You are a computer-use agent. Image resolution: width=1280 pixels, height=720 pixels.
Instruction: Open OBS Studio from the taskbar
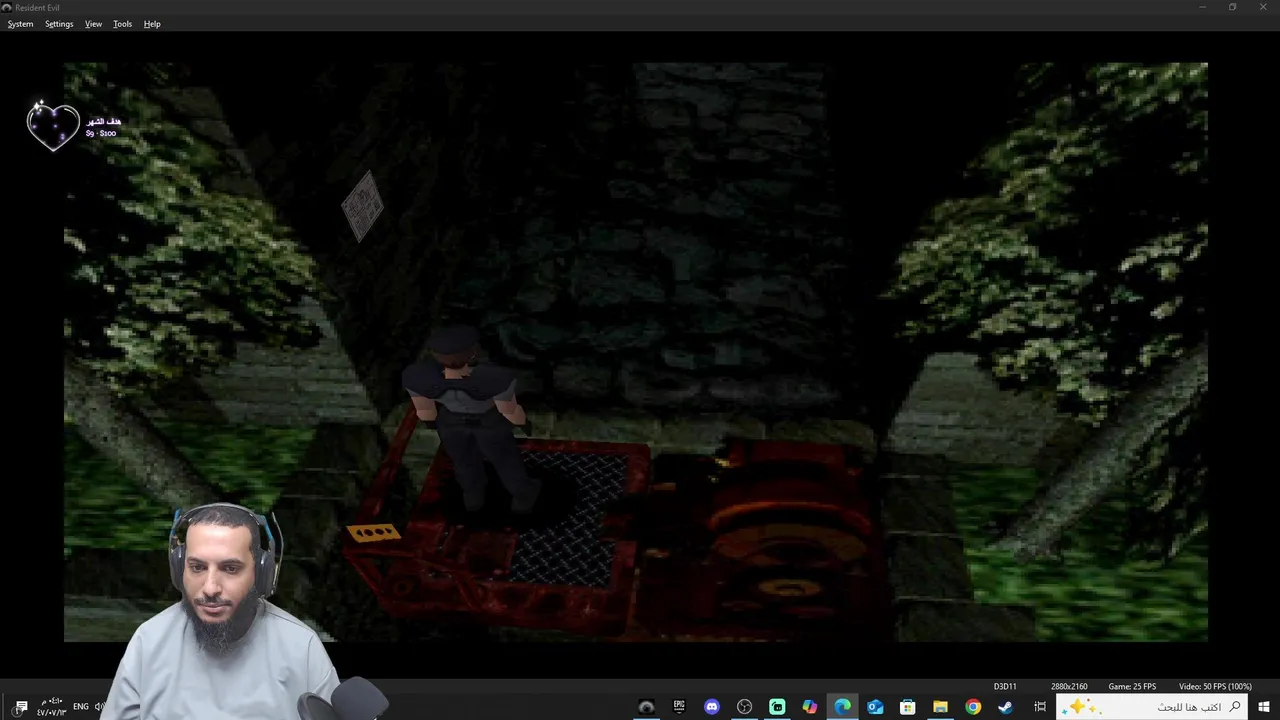point(744,707)
